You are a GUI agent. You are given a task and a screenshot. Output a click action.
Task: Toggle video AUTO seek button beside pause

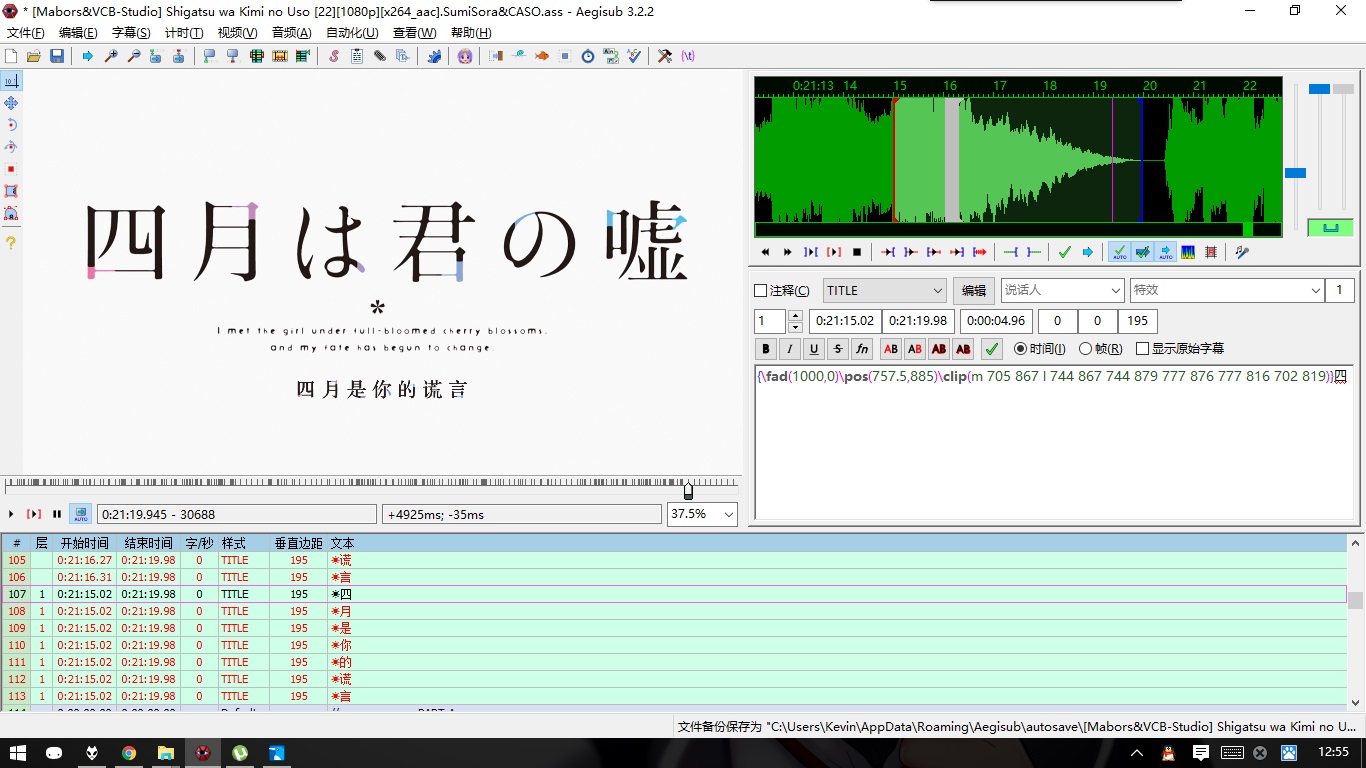point(81,514)
